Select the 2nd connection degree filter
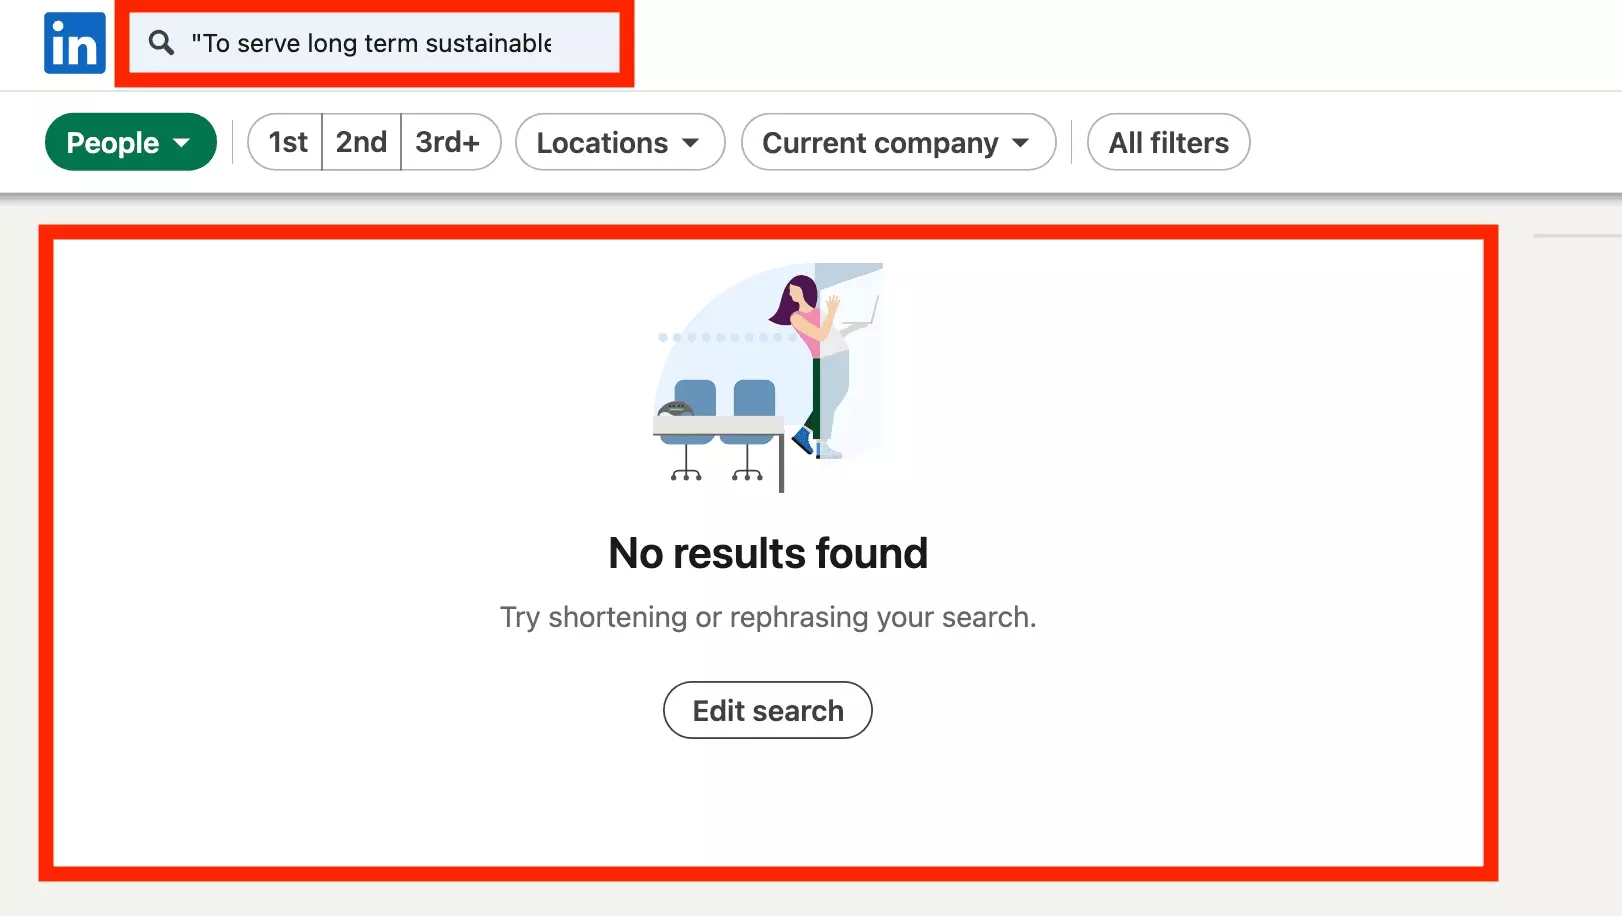The image size is (1622, 916). point(361,142)
